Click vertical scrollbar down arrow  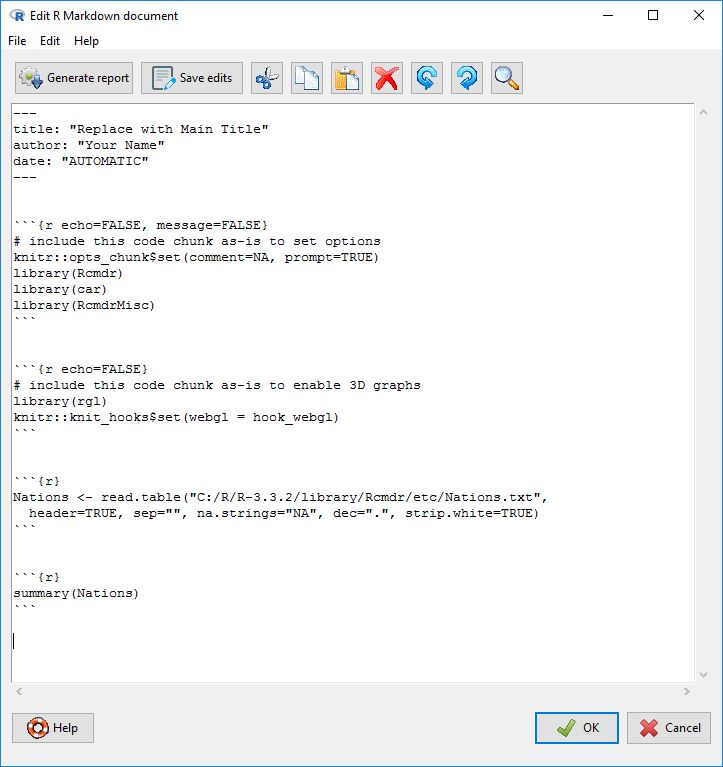point(703,675)
